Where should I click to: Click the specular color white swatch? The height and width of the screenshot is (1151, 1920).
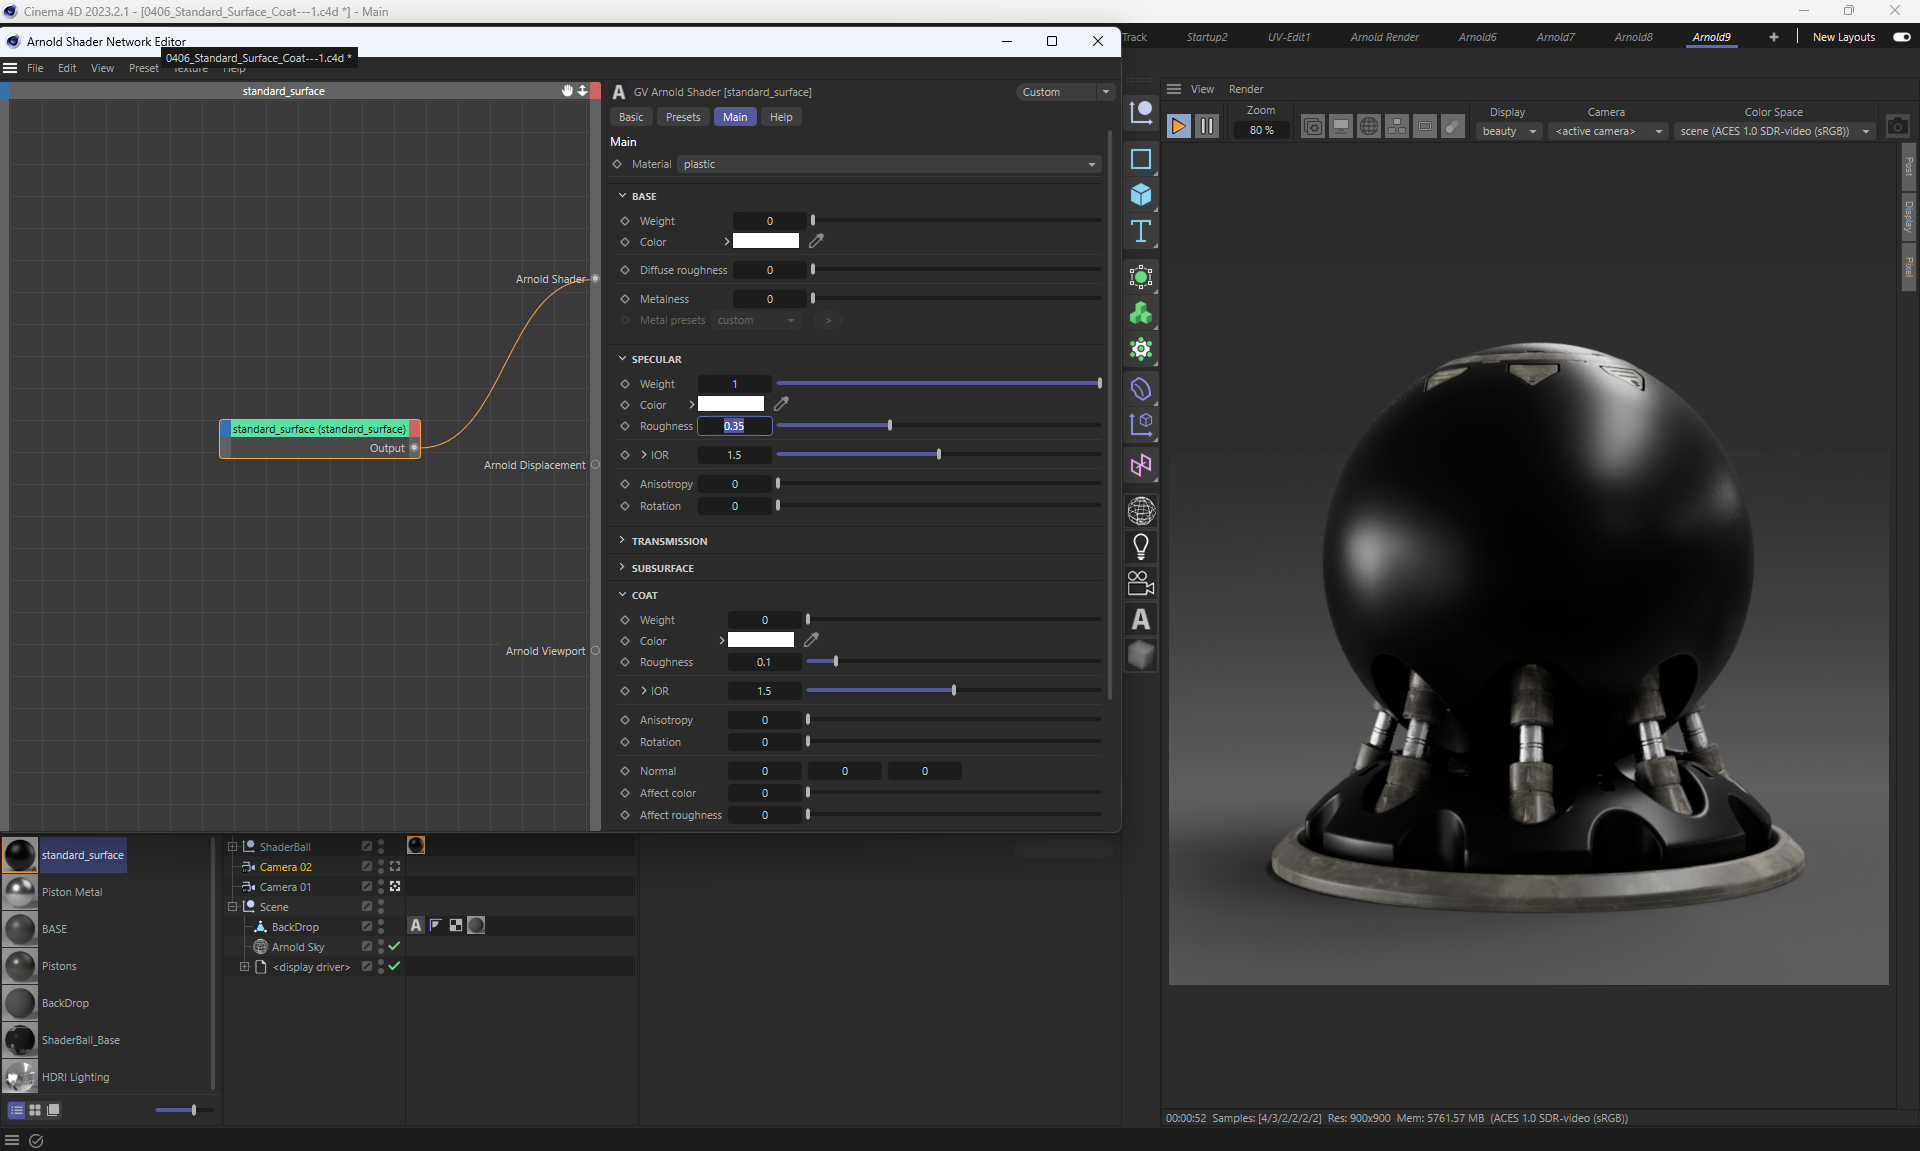(x=730, y=405)
